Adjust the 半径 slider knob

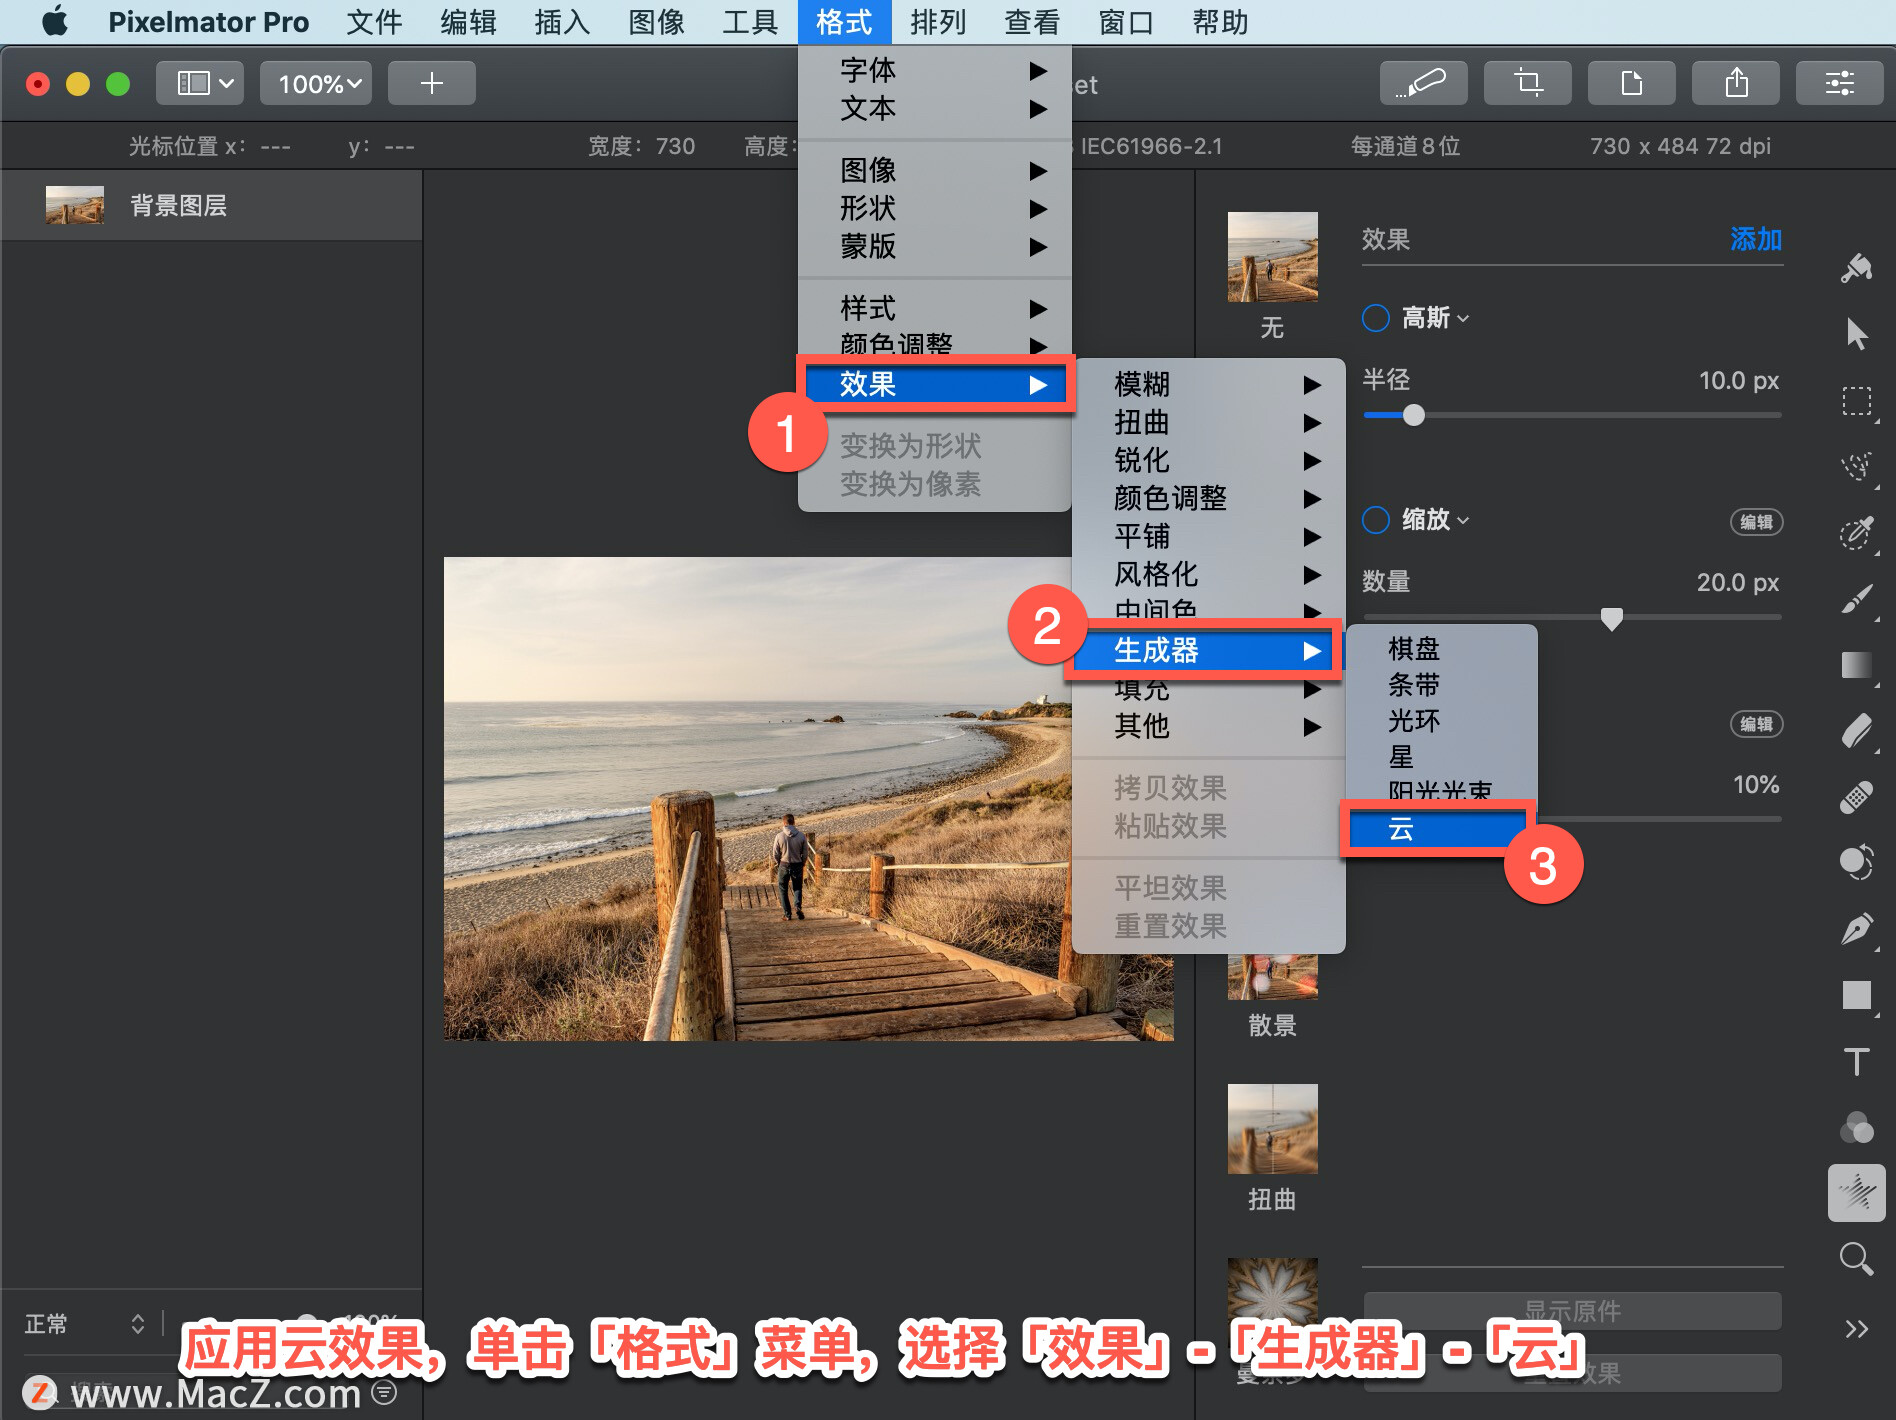coord(1413,415)
